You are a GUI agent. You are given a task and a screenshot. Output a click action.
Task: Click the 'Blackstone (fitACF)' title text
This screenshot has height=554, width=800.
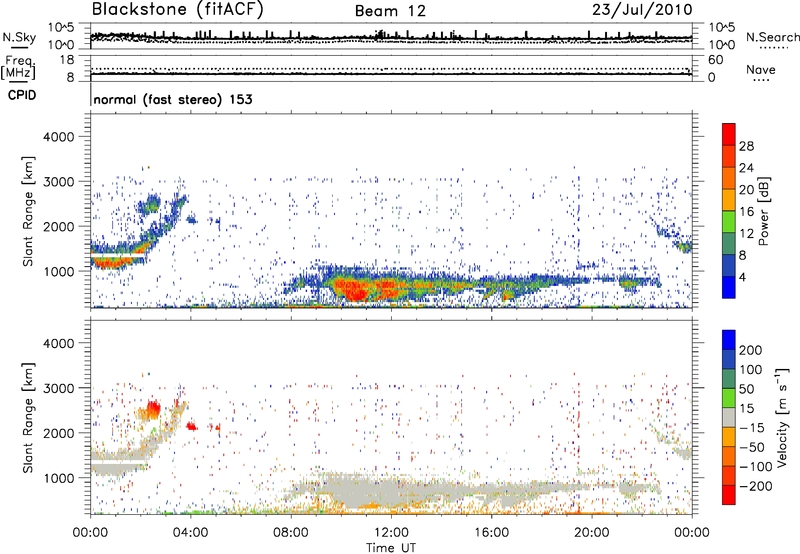178,10
